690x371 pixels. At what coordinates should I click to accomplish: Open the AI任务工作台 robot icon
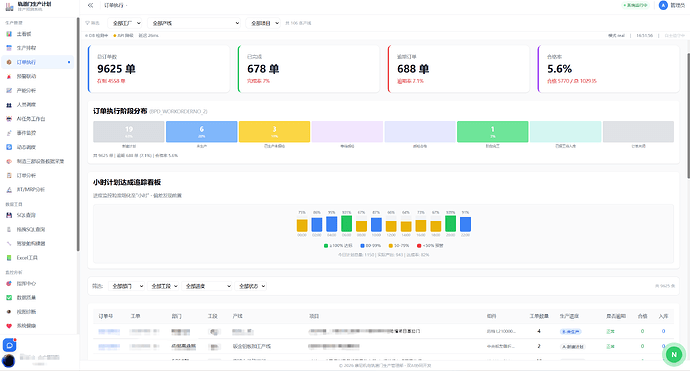pyautogui.click(x=9, y=119)
